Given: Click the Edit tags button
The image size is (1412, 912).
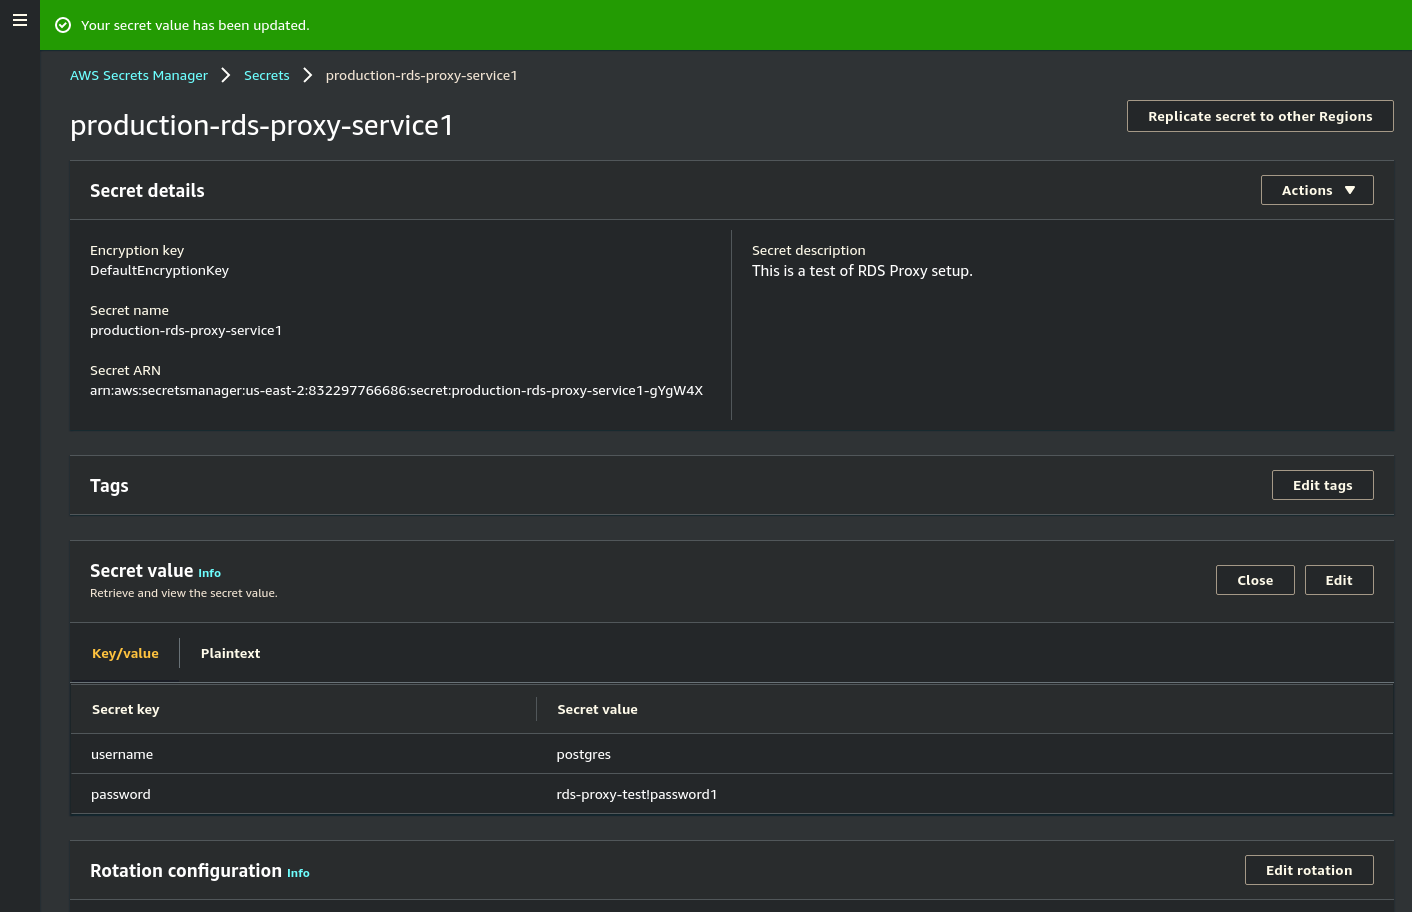Looking at the screenshot, I should point(1322,485).
